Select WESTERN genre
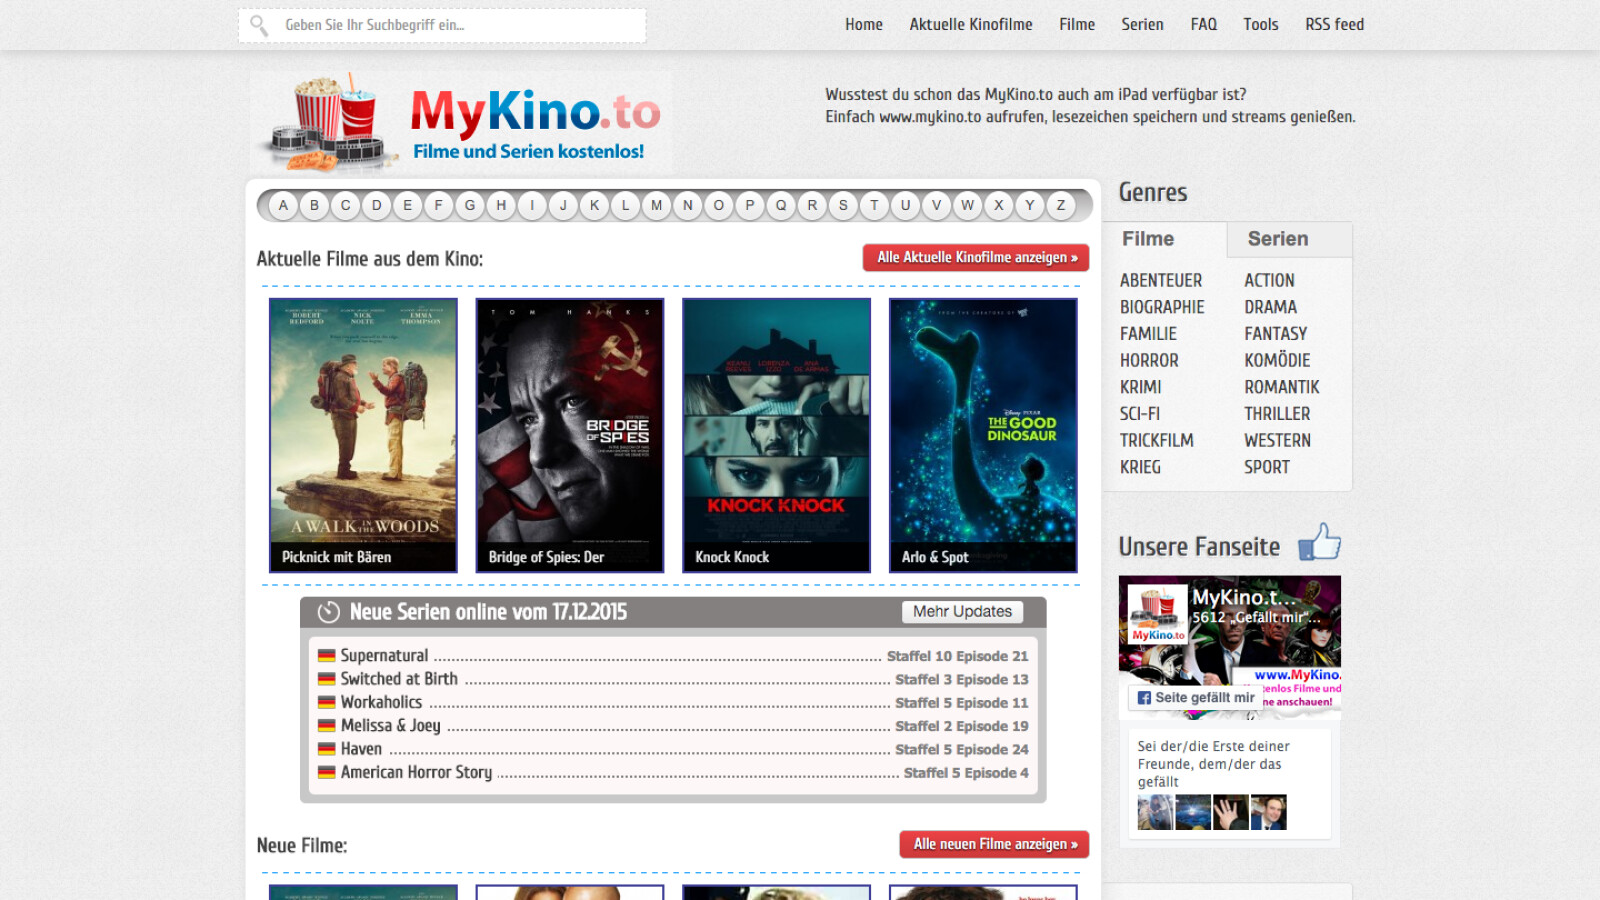This screenshot has width=1600, height=900. [x=1277, y=440]
